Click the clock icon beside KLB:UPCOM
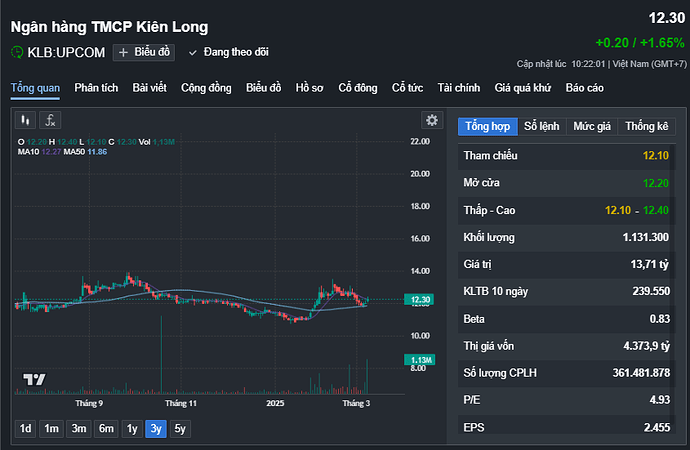Viewport: 690px width, 450px height. [17, 52]
